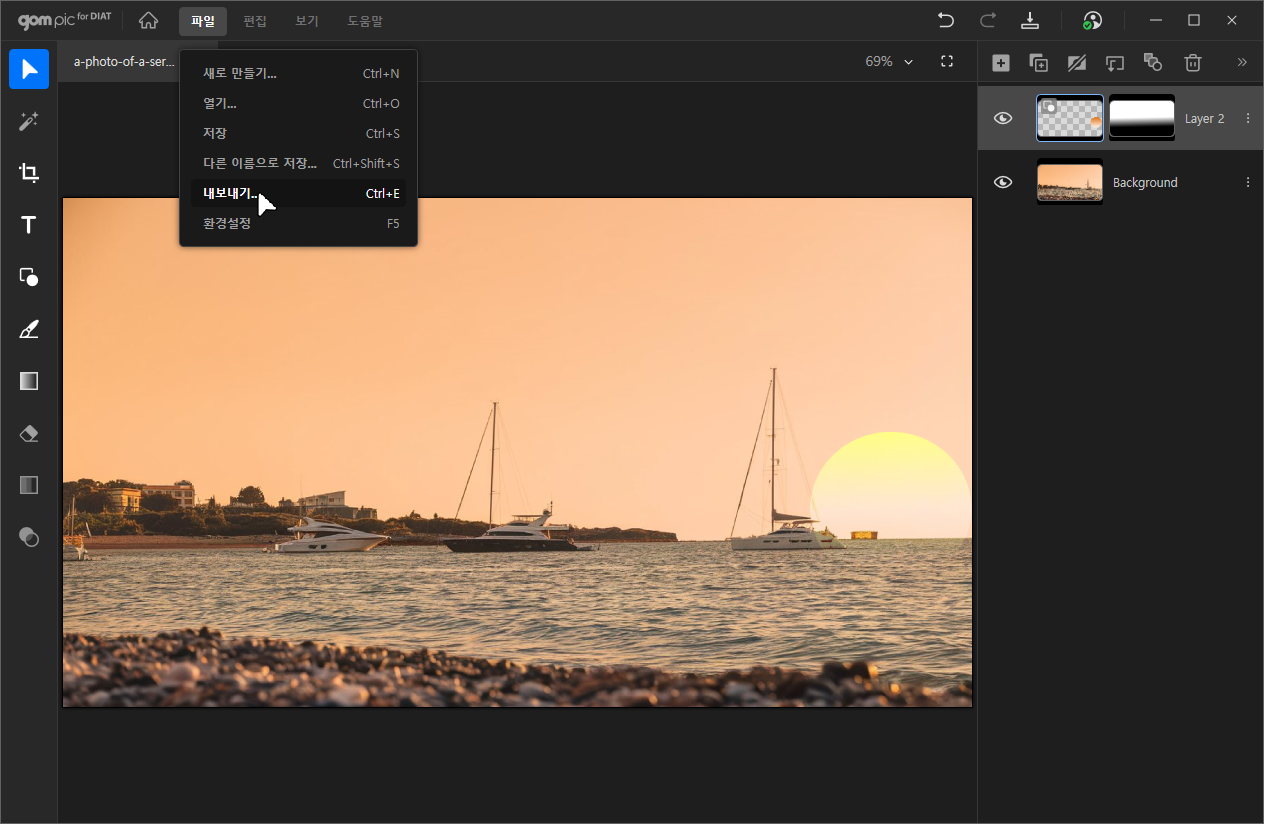Select the Text tool

(29, 225)
